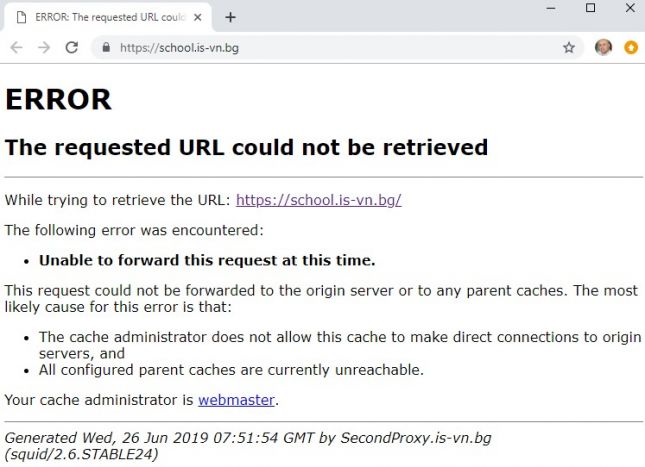Open the user profile avatar

(603, 47)
